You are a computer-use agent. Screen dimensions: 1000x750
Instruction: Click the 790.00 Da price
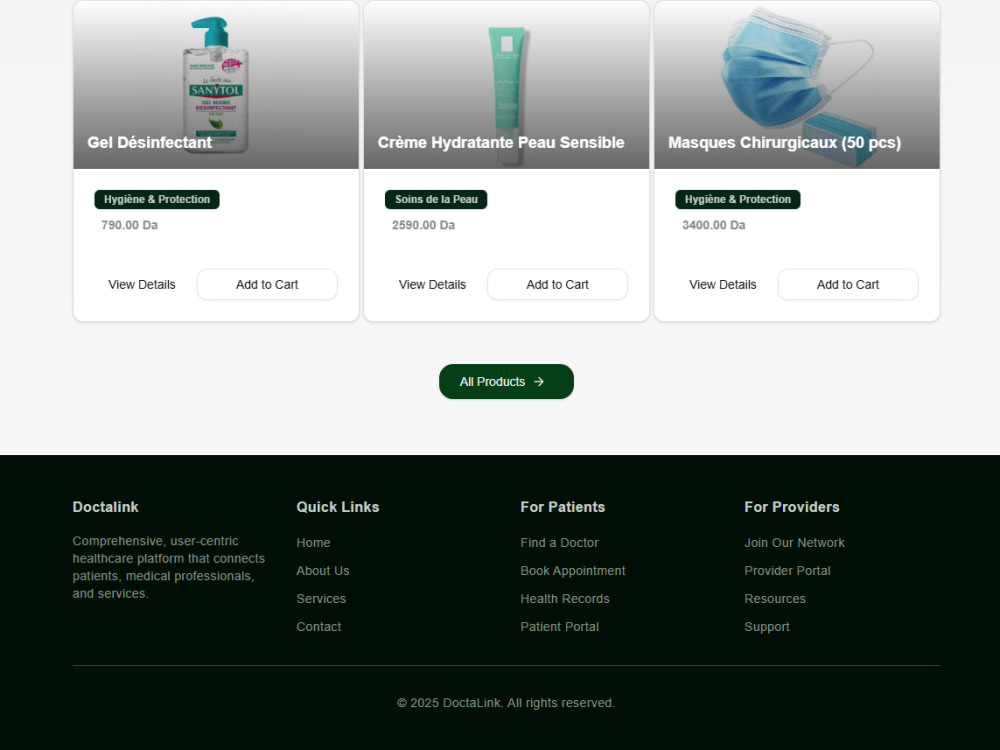coord(129,225)
